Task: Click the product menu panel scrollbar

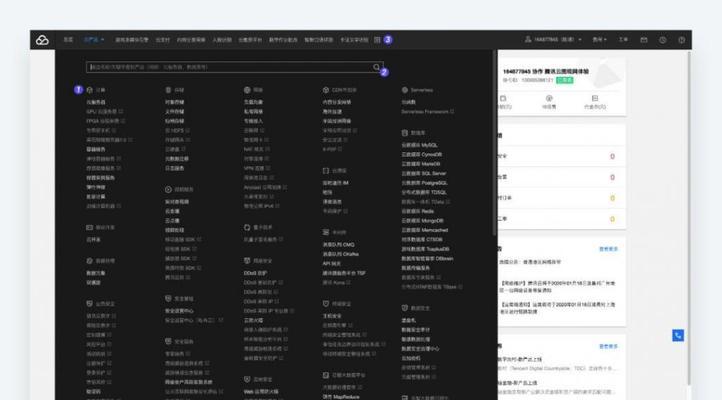Action: pyautogui.click(x=495, y=143)
